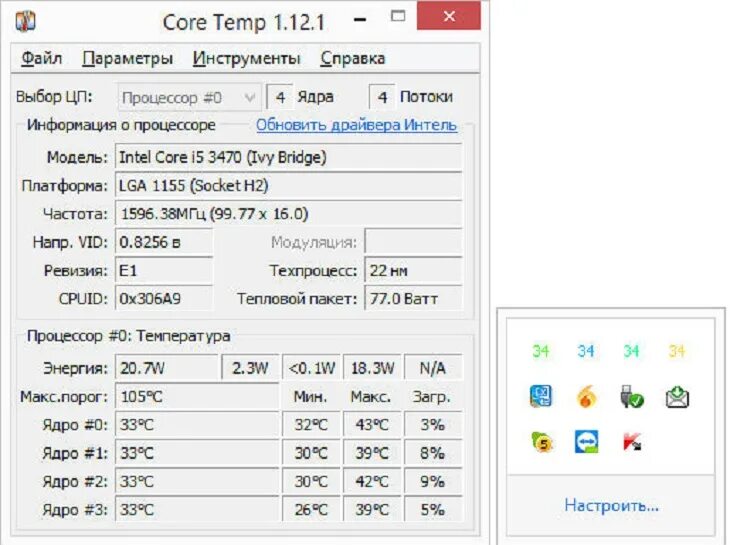Click Ядро #0 current temperature 33°C
Viewport: 730px width, 545px height.
[x=197, y=425]
